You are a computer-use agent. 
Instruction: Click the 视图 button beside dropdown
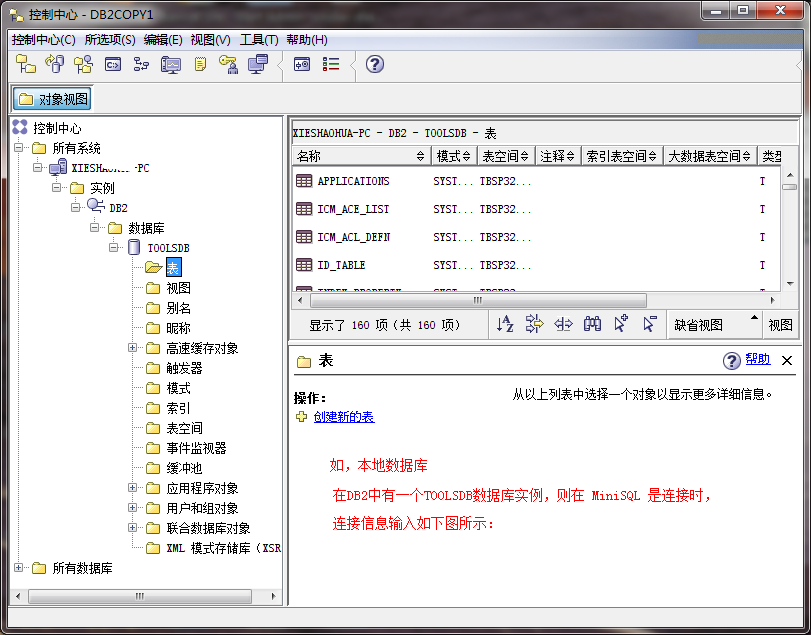pos(780,325)
